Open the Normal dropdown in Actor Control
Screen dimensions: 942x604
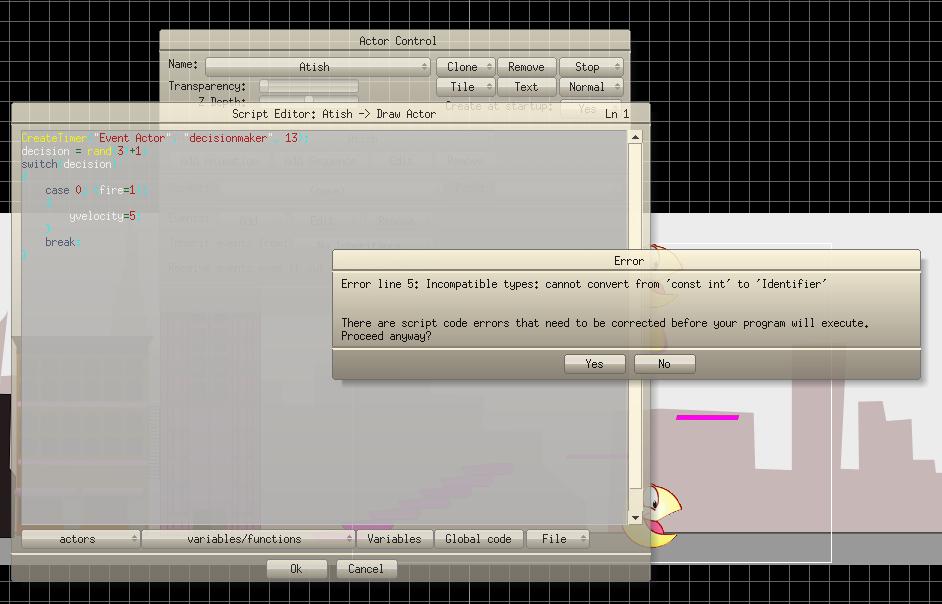tap(591, 87)
